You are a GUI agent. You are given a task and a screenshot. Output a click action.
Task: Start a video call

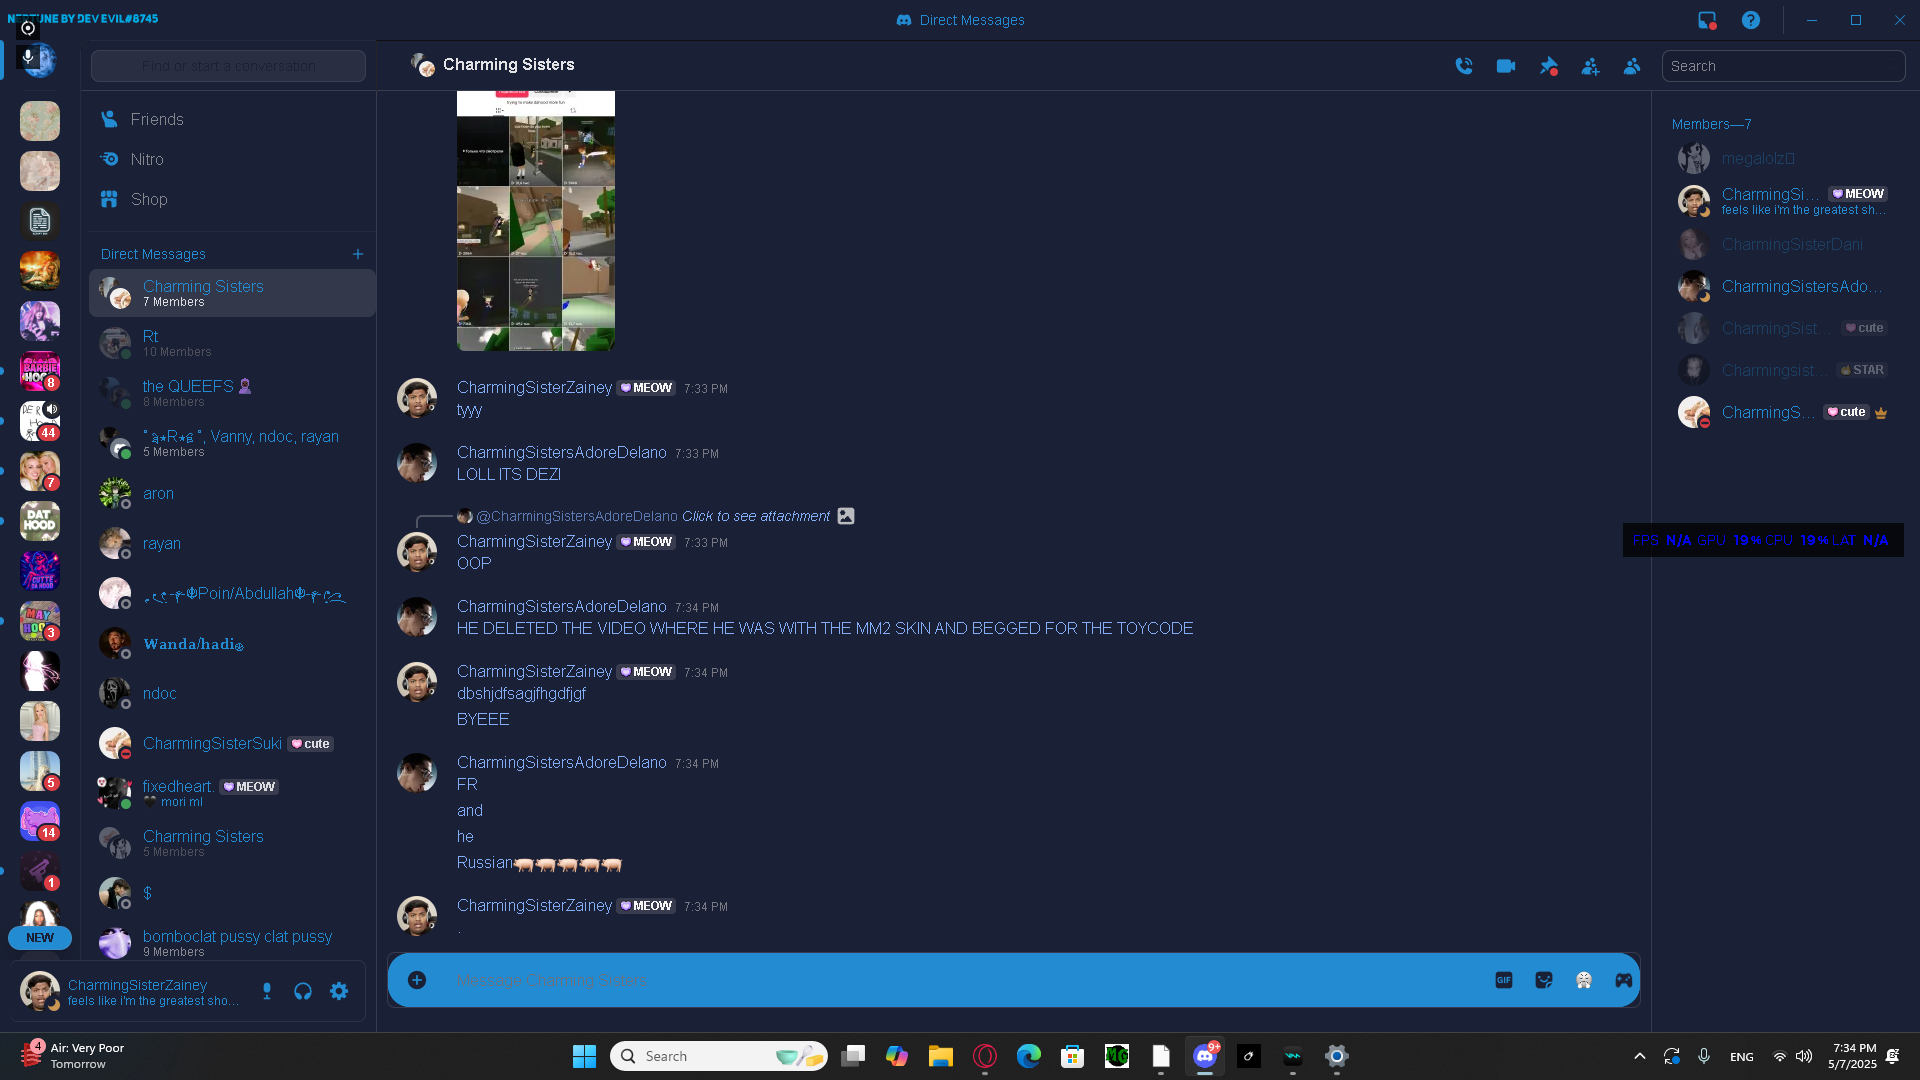(1506, 66)
